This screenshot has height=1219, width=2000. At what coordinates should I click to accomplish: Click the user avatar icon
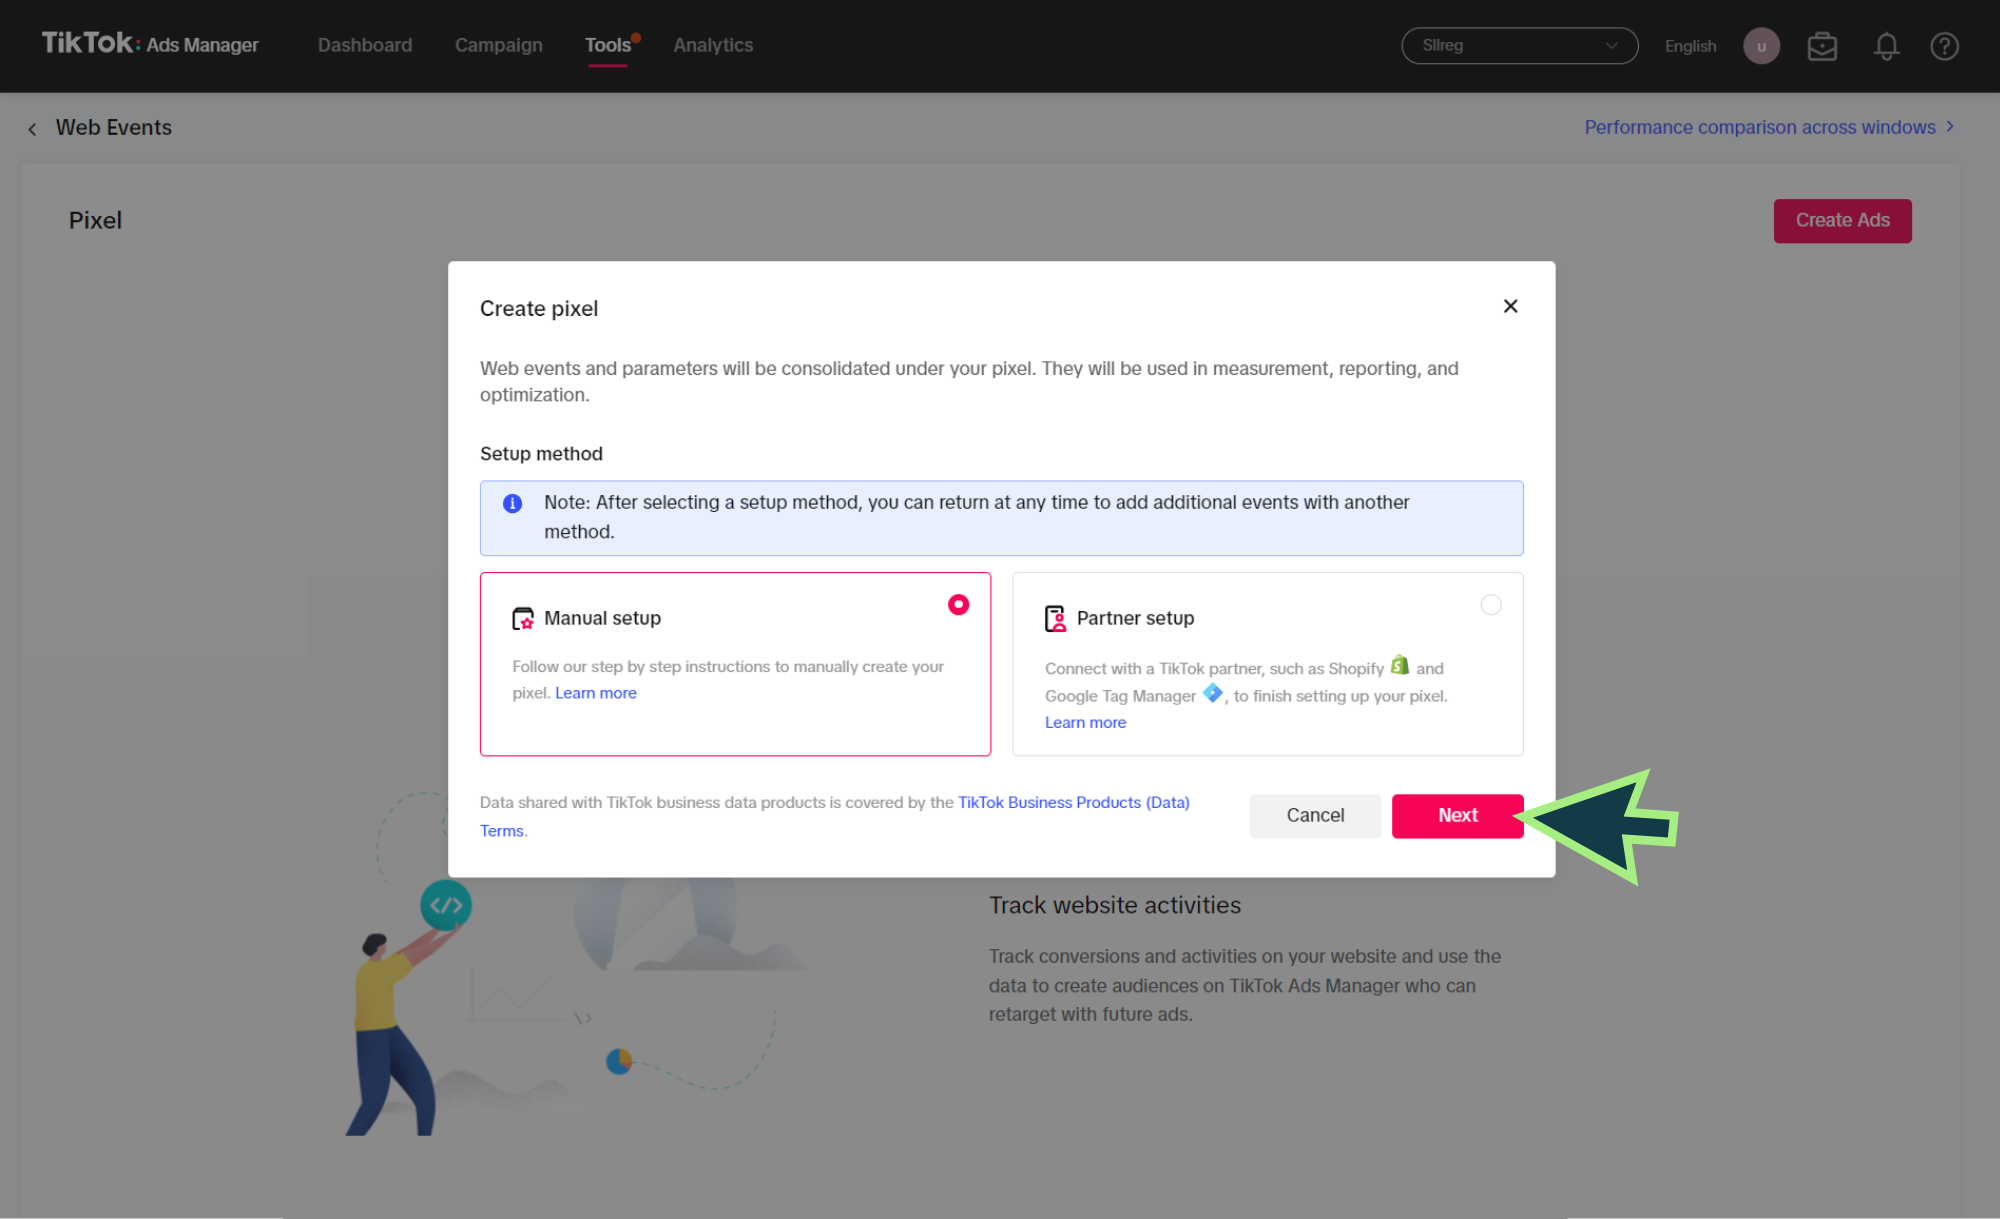click(x=1761, y=46)
